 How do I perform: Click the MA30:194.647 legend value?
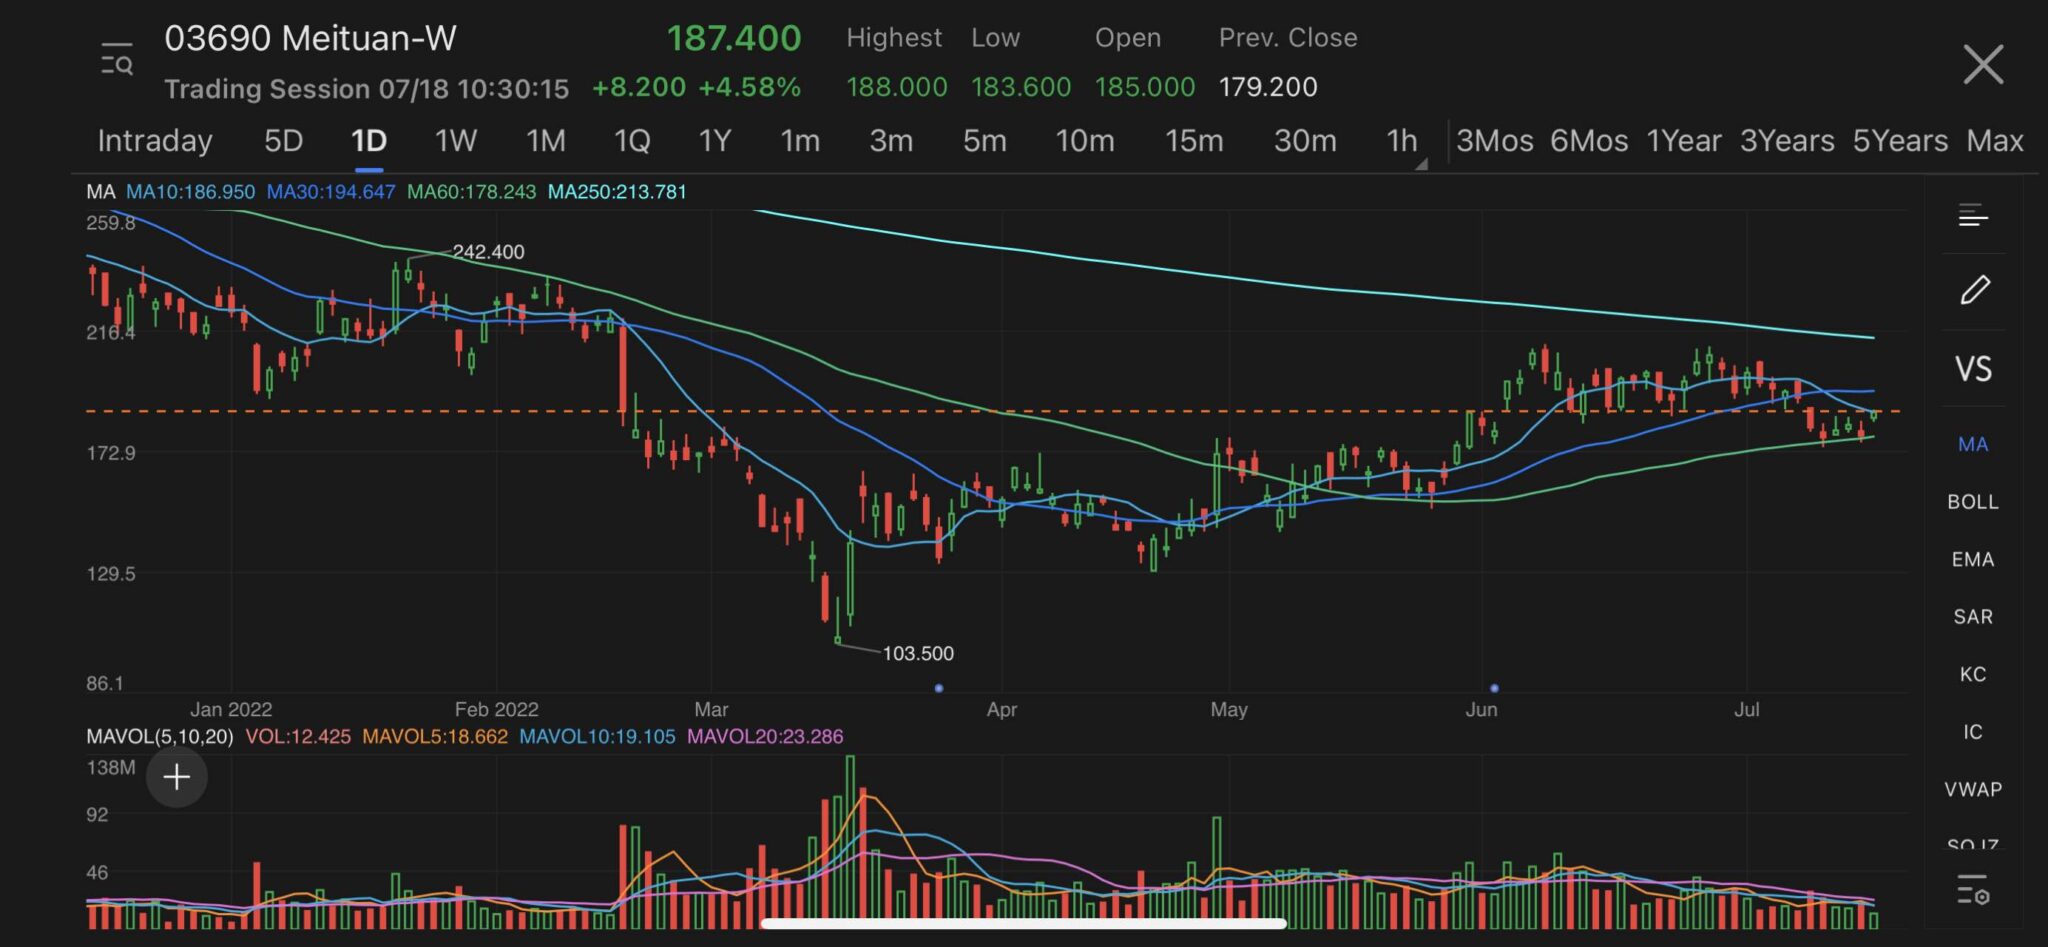pos(331,191)
